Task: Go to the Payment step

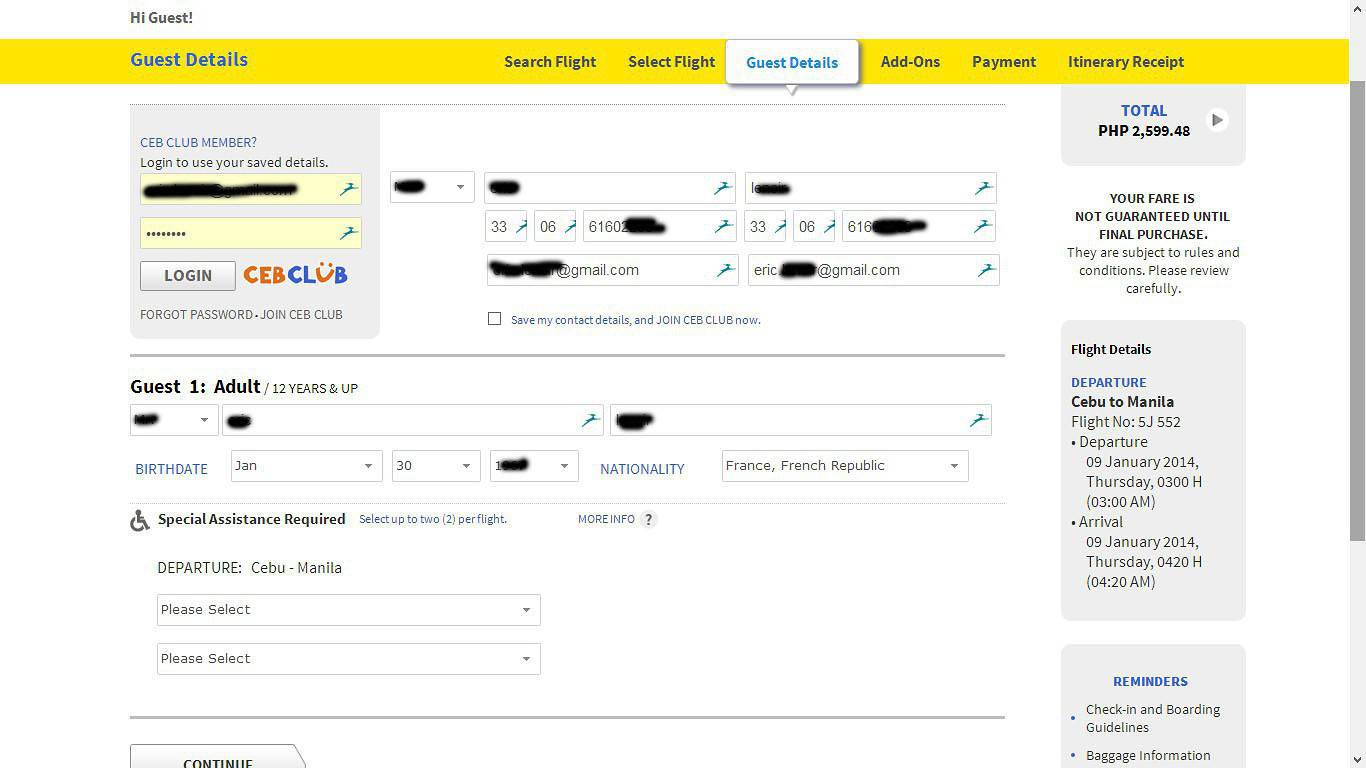Action: tap(1004, 62)
